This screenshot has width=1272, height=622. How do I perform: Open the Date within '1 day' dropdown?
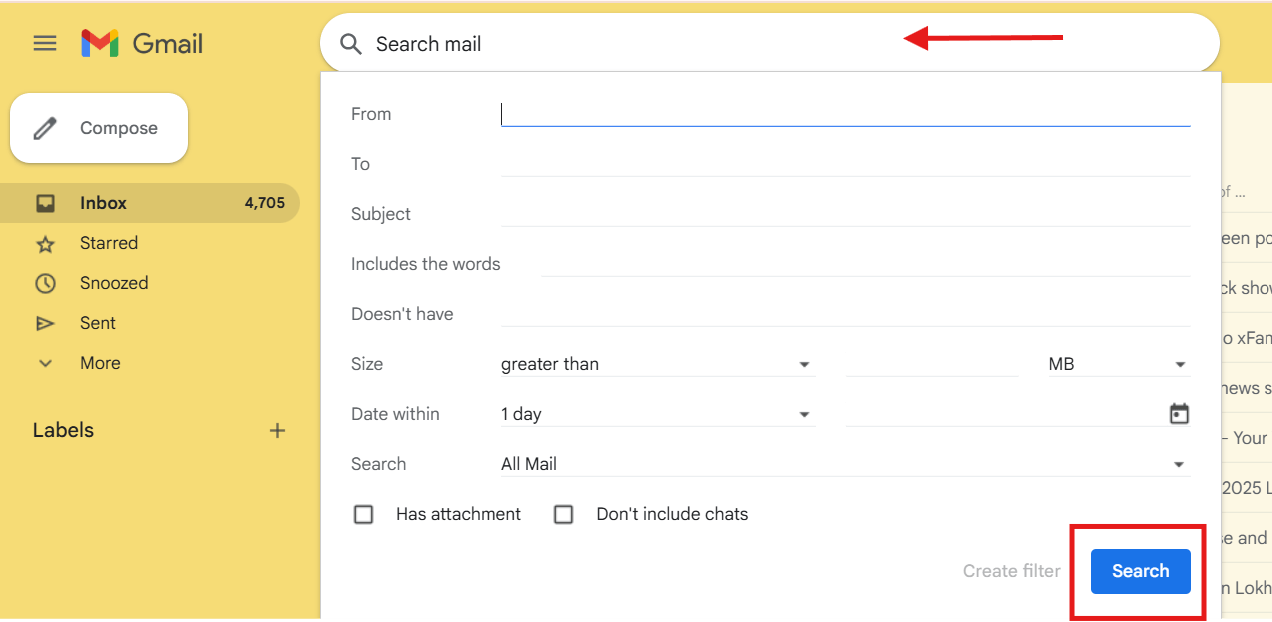[658, 414]
